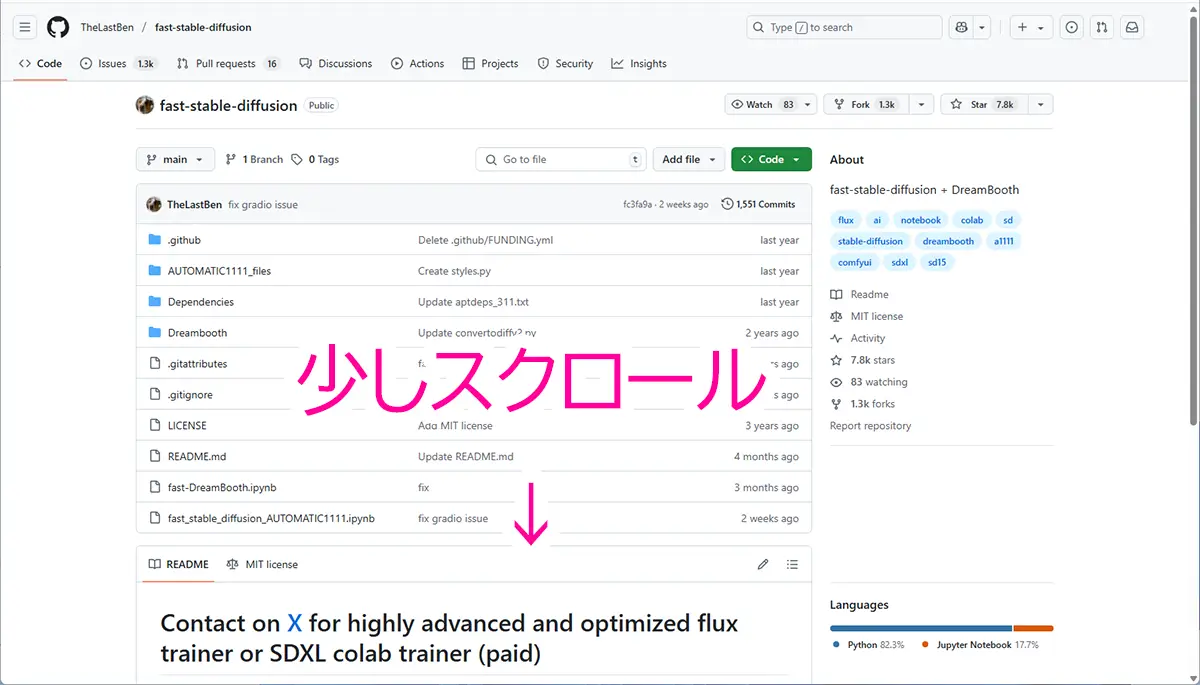Open the notifications inbox icon

tap(1132, 27)
